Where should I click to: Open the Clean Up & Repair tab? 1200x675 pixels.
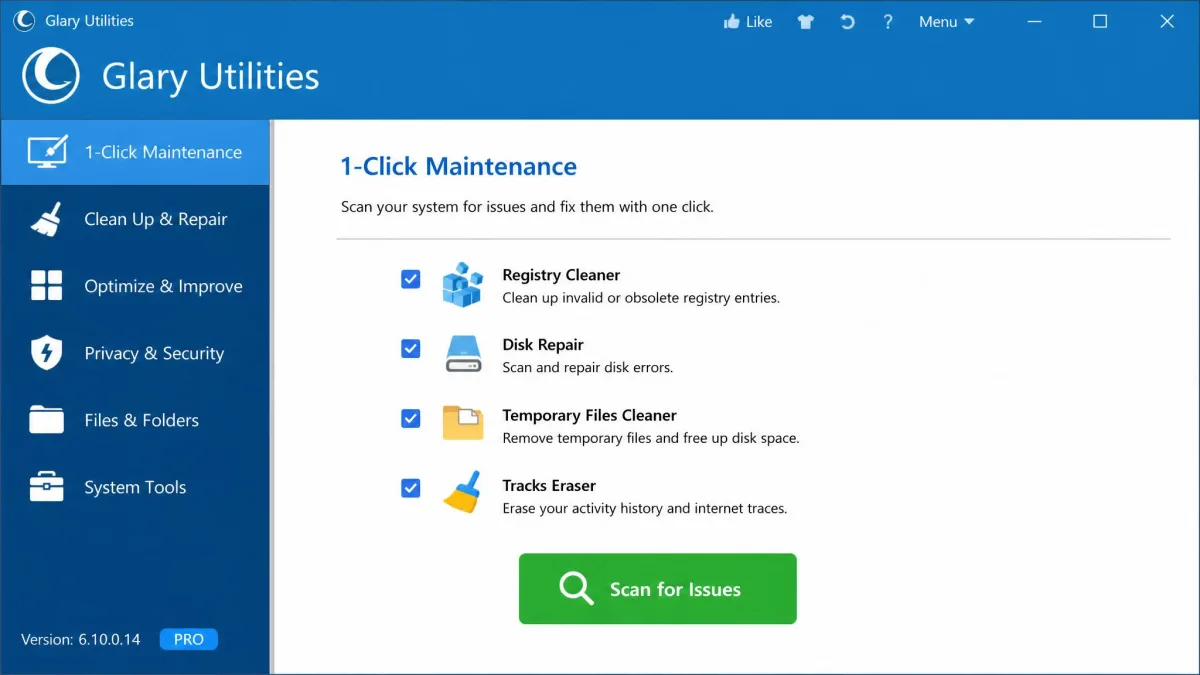point(135,219)
